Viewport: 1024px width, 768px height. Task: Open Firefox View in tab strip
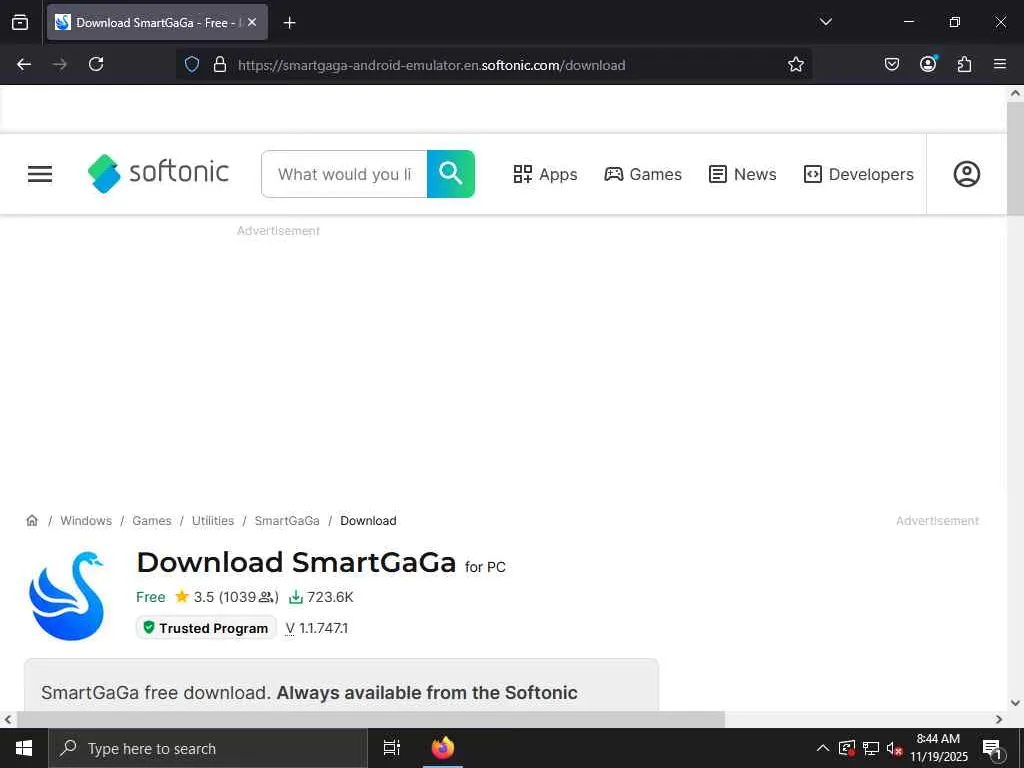(20, 22)
